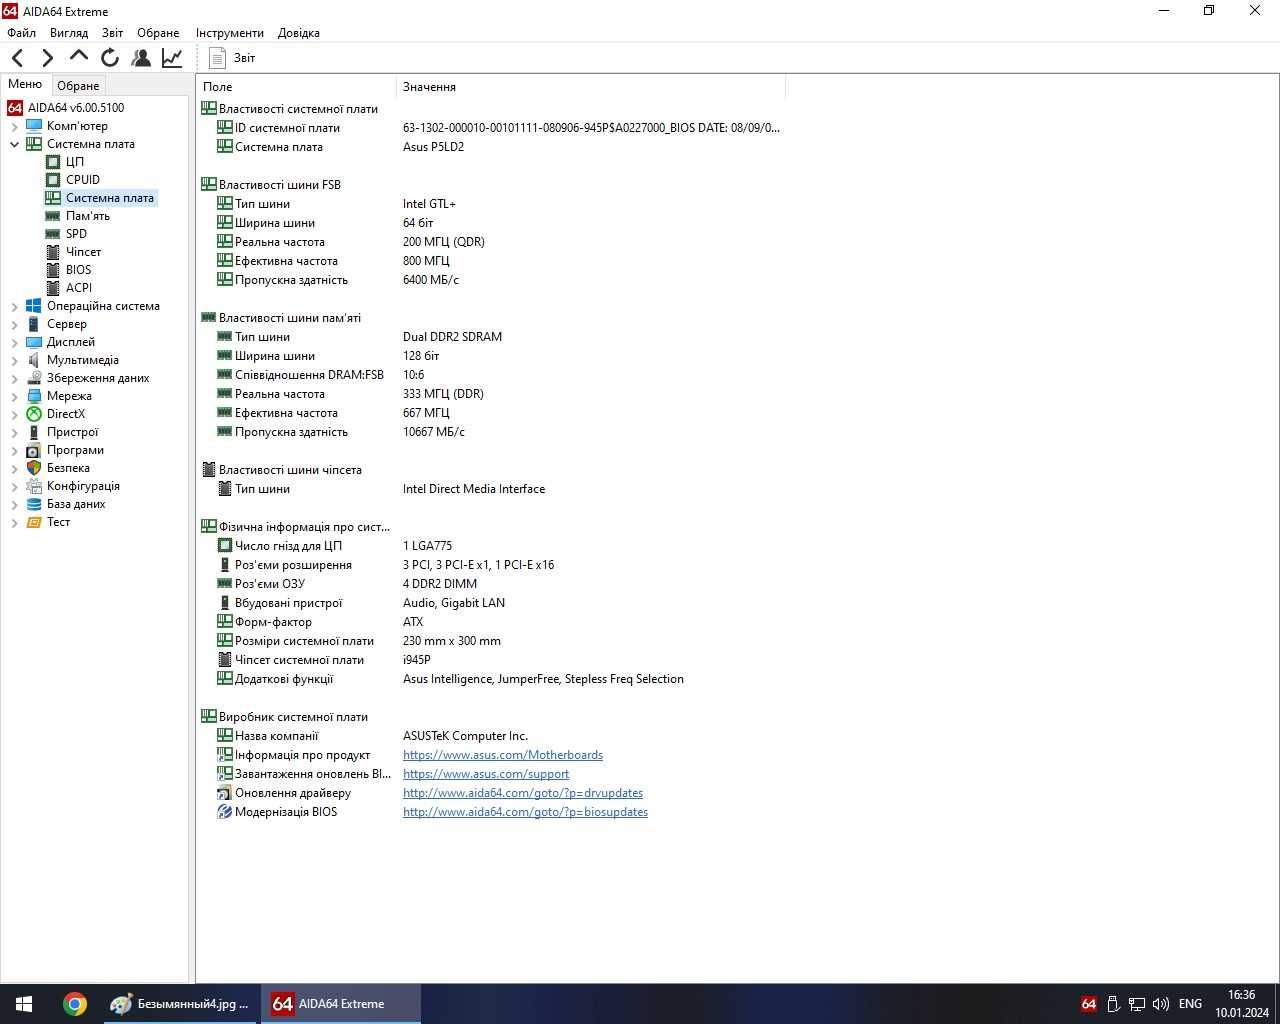Open the Інструменти menu
Image resolution: width=1280 pixels, height=1024 pixels.
click(x=230, y=33)
